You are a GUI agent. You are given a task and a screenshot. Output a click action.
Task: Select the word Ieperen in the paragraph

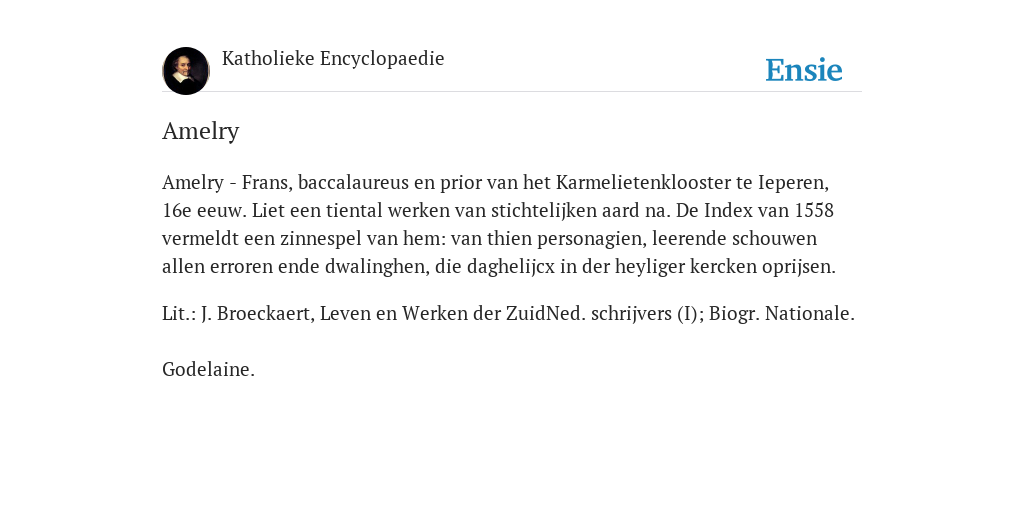coord(793,183)
